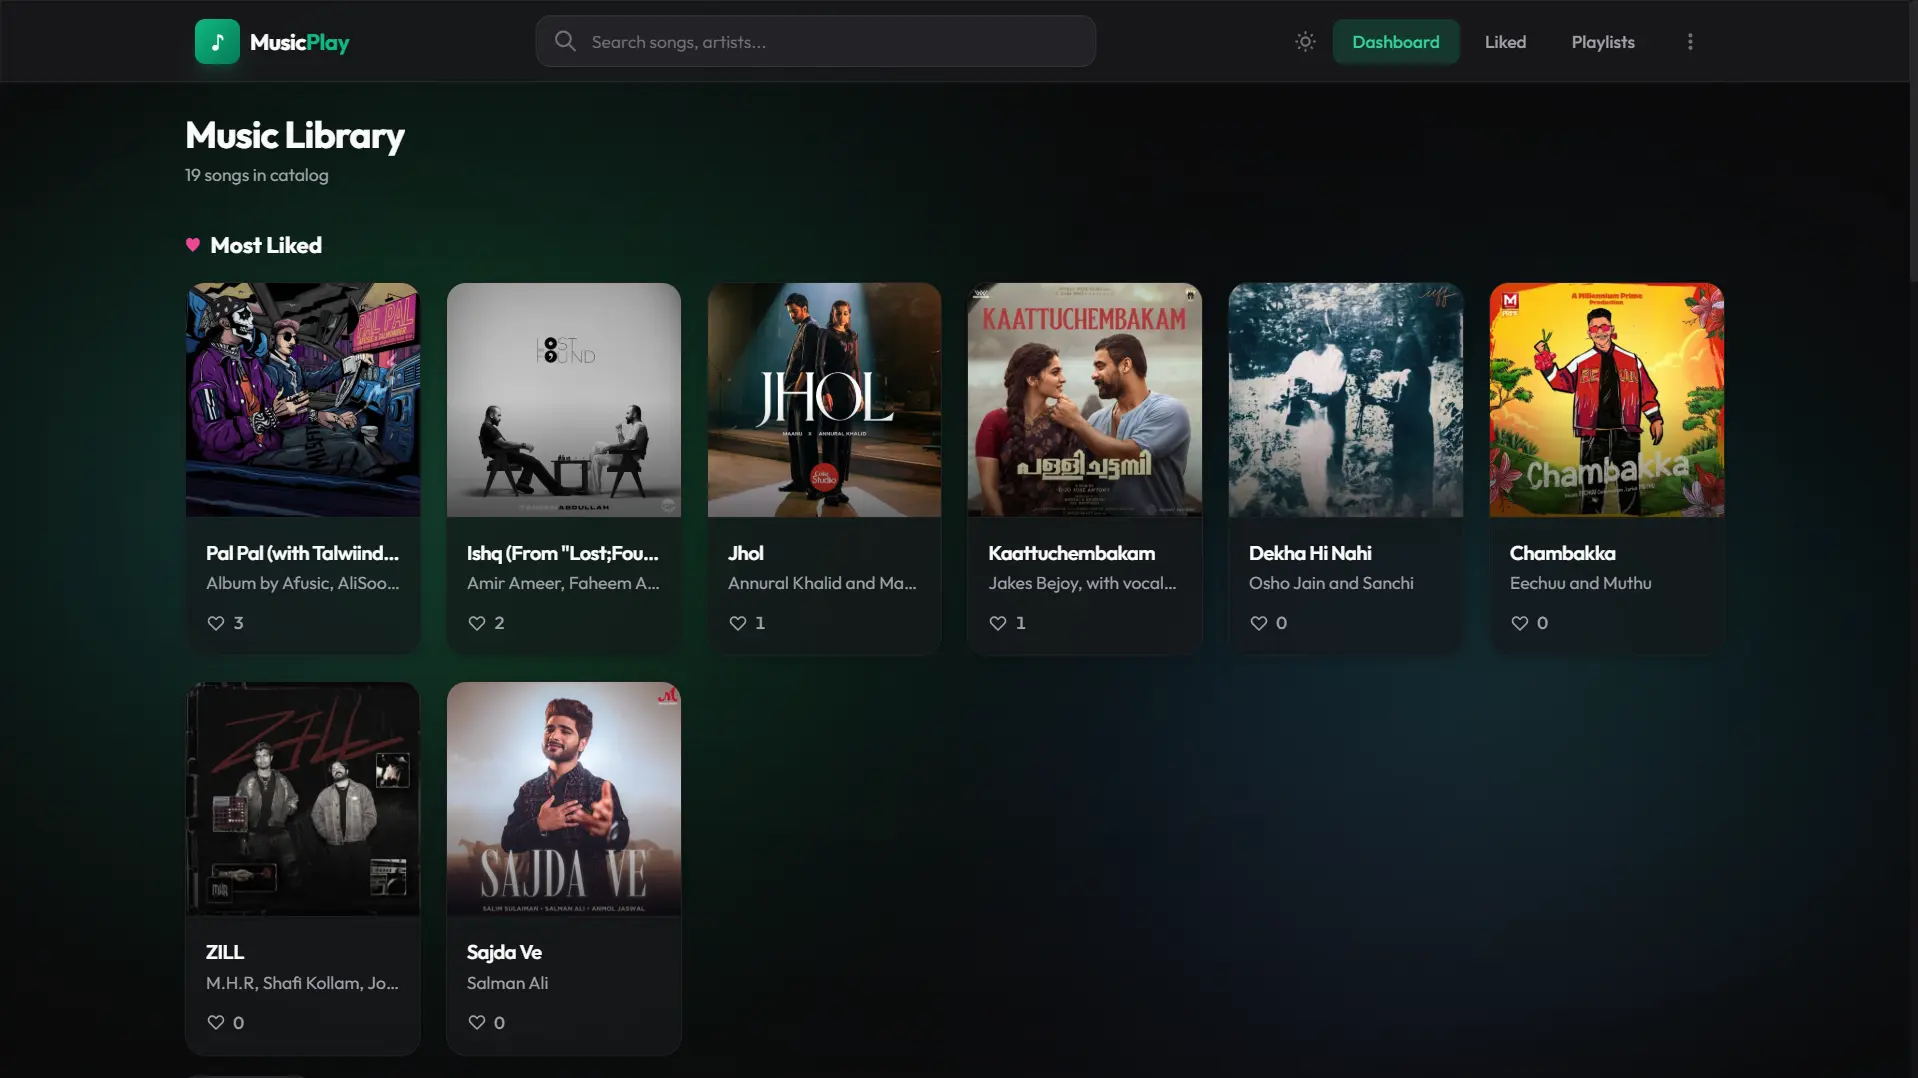Click artist text Album by Afusic, AliSoo...
The image size is (1918, 1078).
click(302, 583)
